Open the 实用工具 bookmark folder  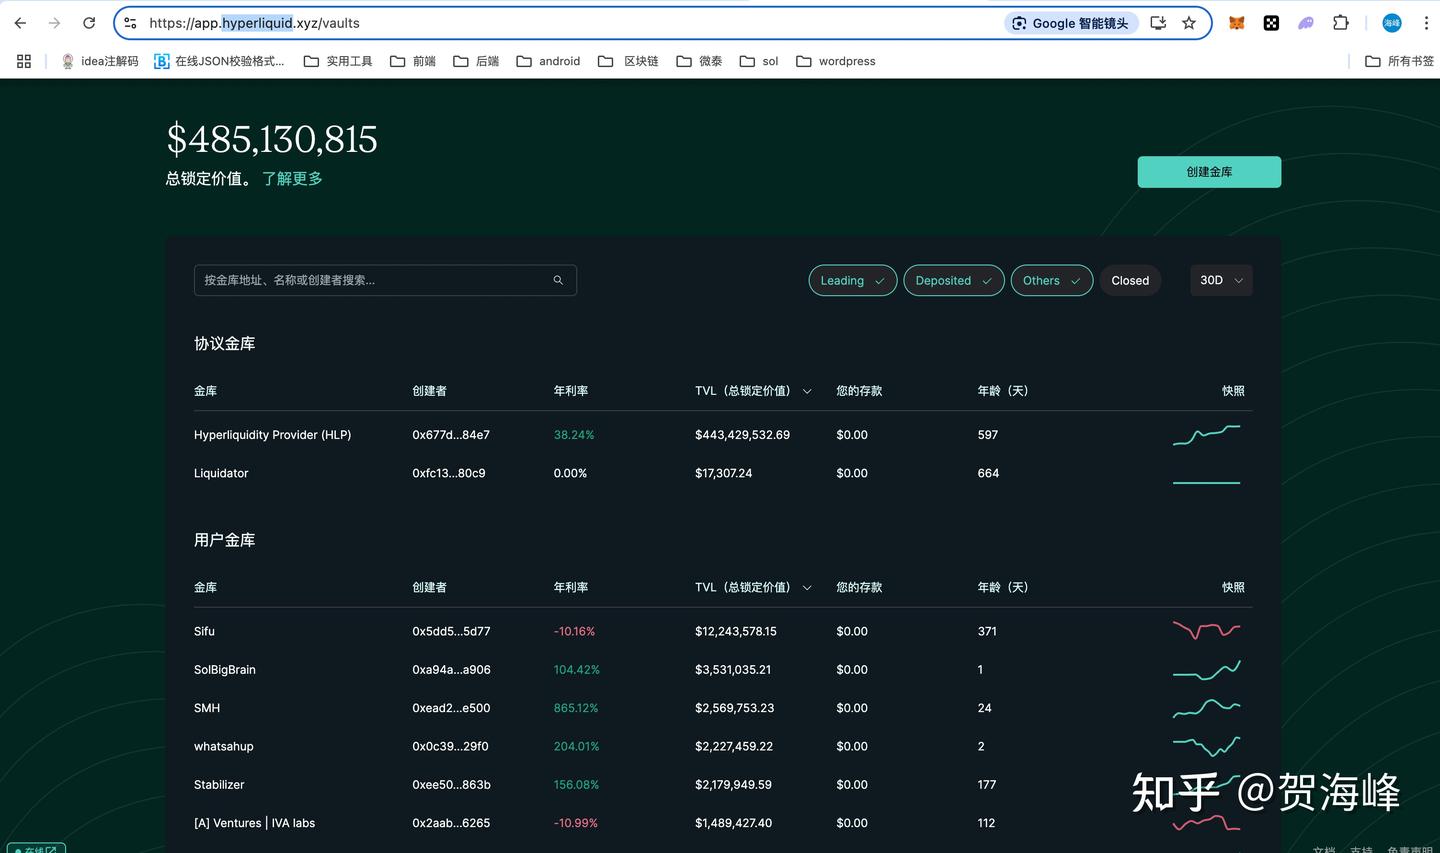[338, 61]
